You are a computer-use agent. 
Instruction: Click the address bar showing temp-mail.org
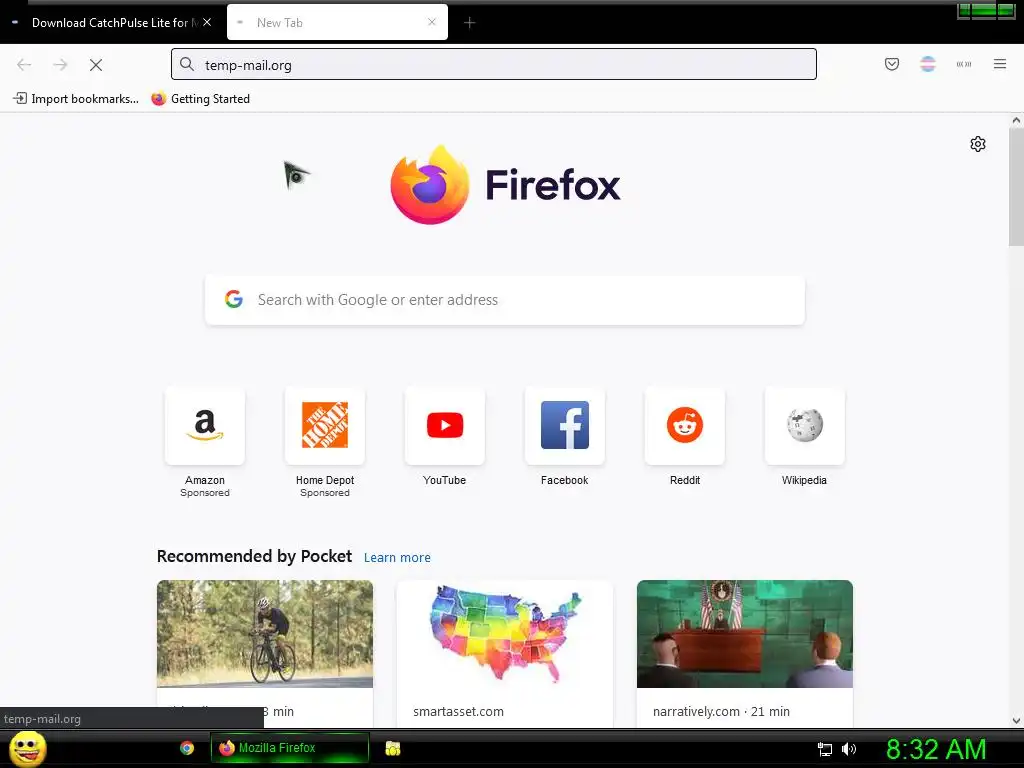[x=494, y=65]
